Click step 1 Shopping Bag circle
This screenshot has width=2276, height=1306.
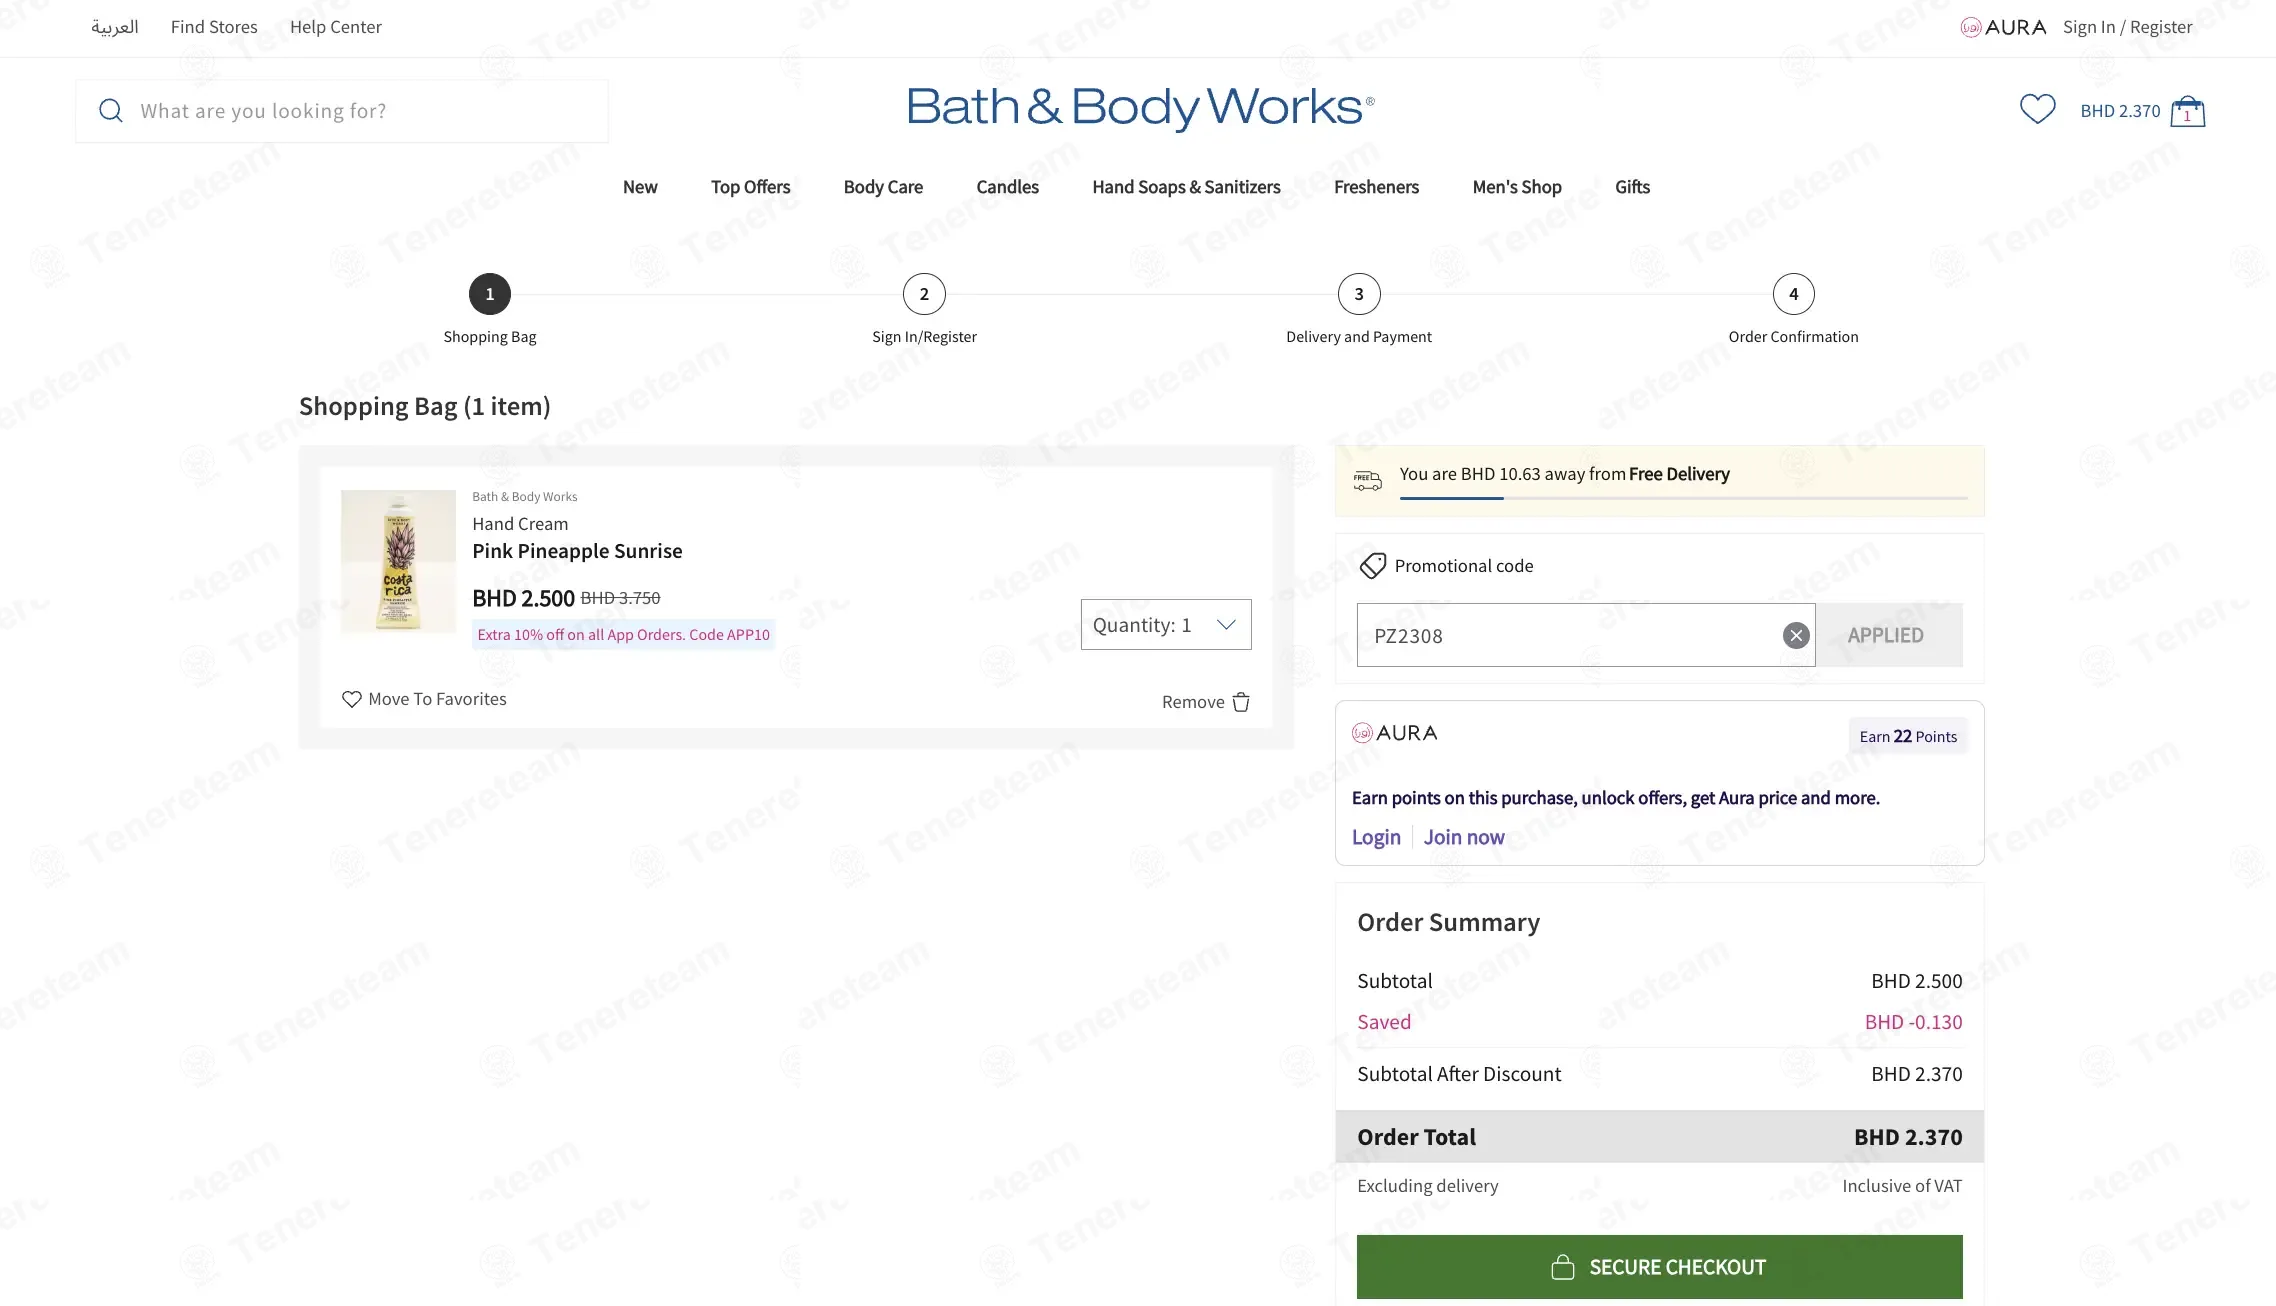[490, 294]
